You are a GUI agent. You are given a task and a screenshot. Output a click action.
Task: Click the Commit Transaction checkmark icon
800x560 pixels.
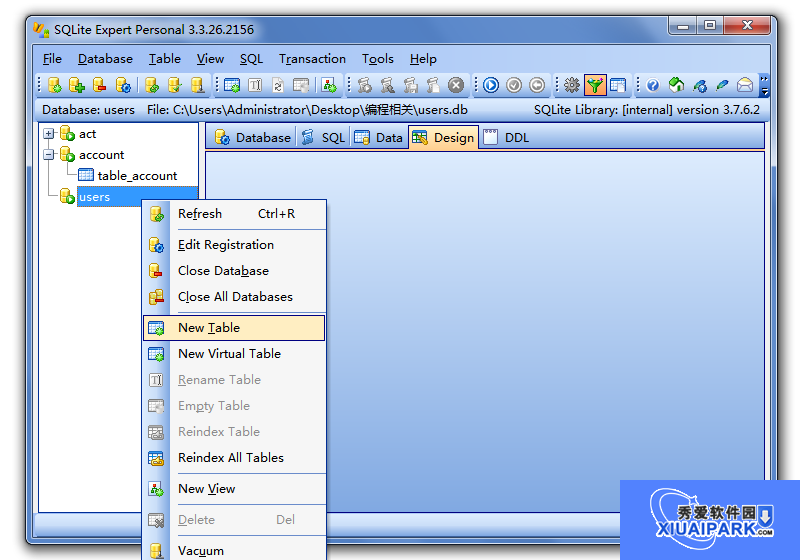click(514, 85)
